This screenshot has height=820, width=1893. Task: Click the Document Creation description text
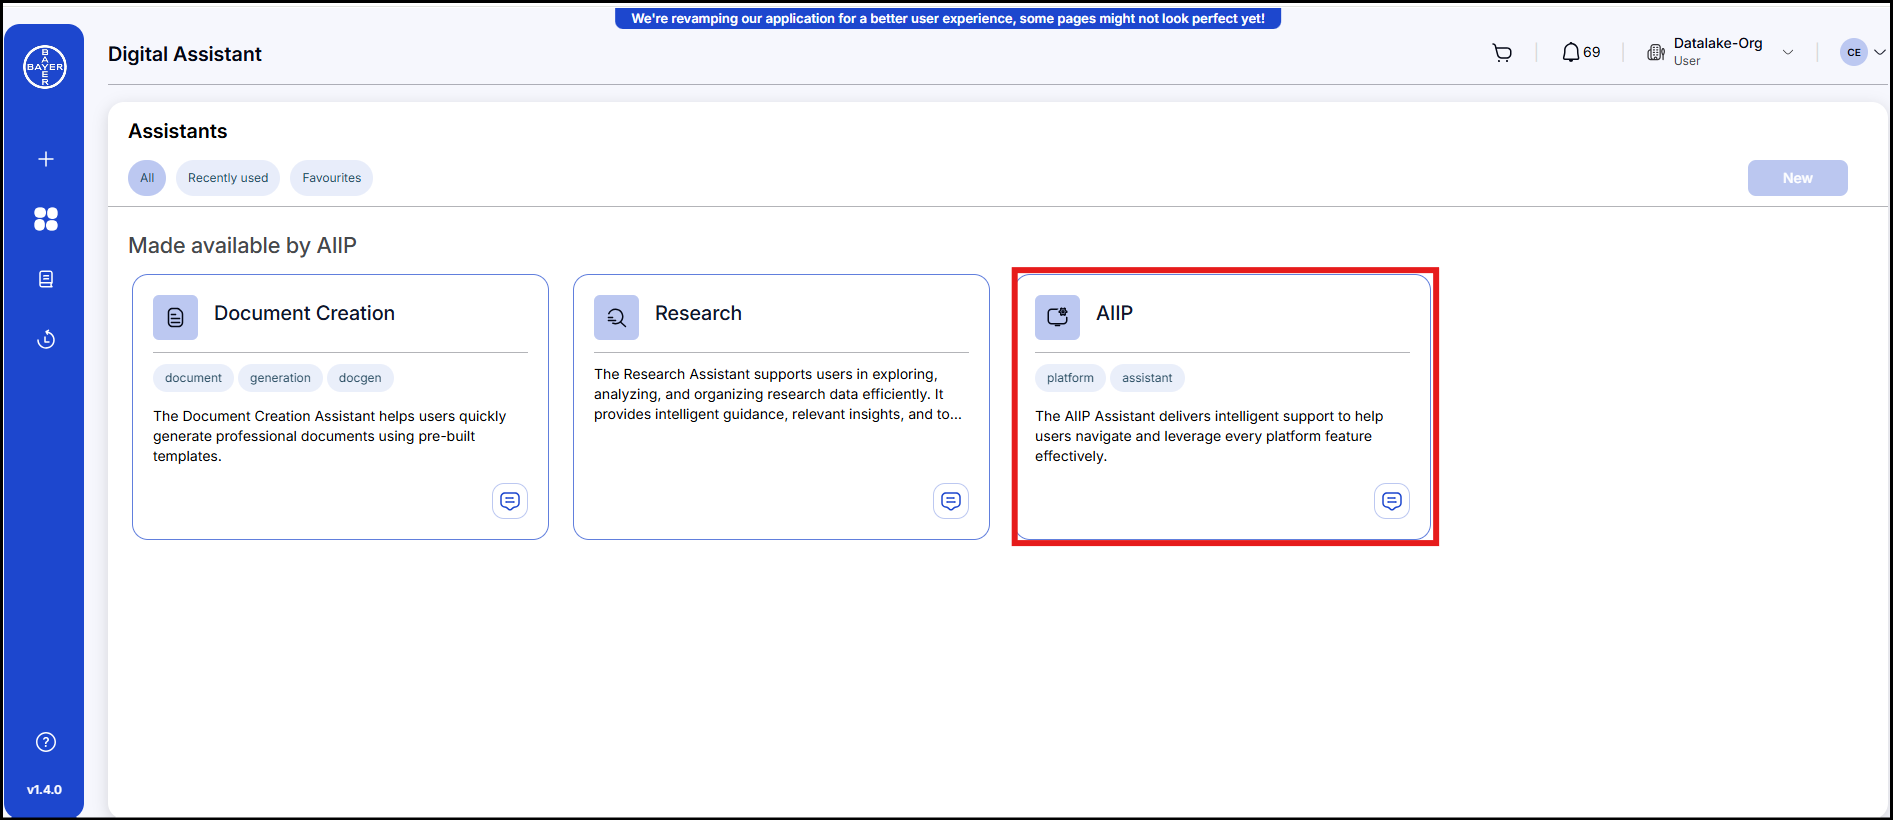pos(330,436)
